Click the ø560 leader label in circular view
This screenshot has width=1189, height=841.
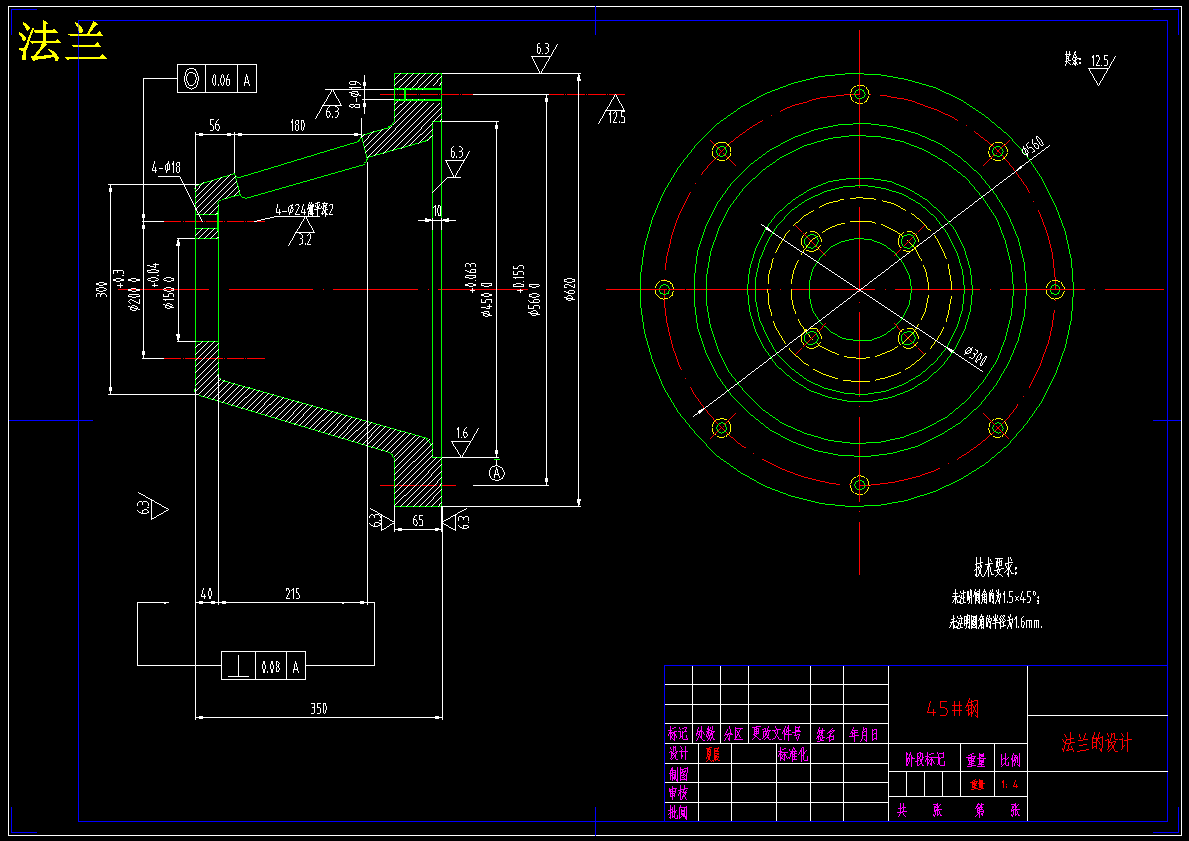1033,146
